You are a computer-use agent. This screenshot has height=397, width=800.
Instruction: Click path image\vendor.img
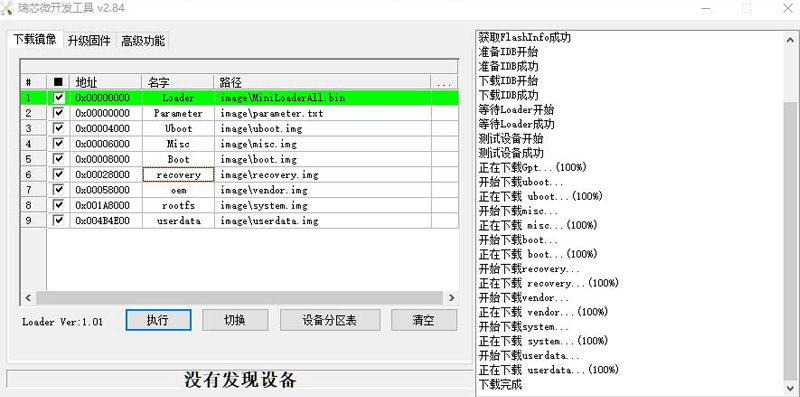pyautogui.click(x=264, y=190)
